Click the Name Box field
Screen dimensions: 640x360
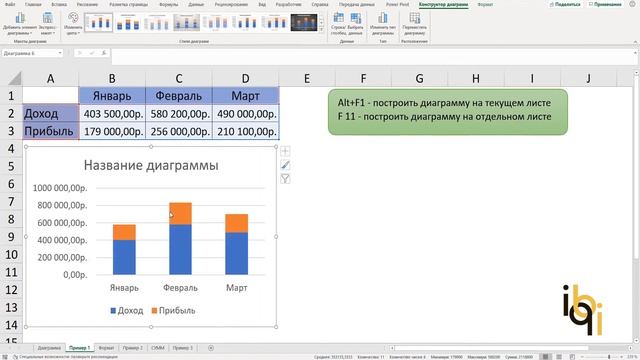[x=29, y=53]
